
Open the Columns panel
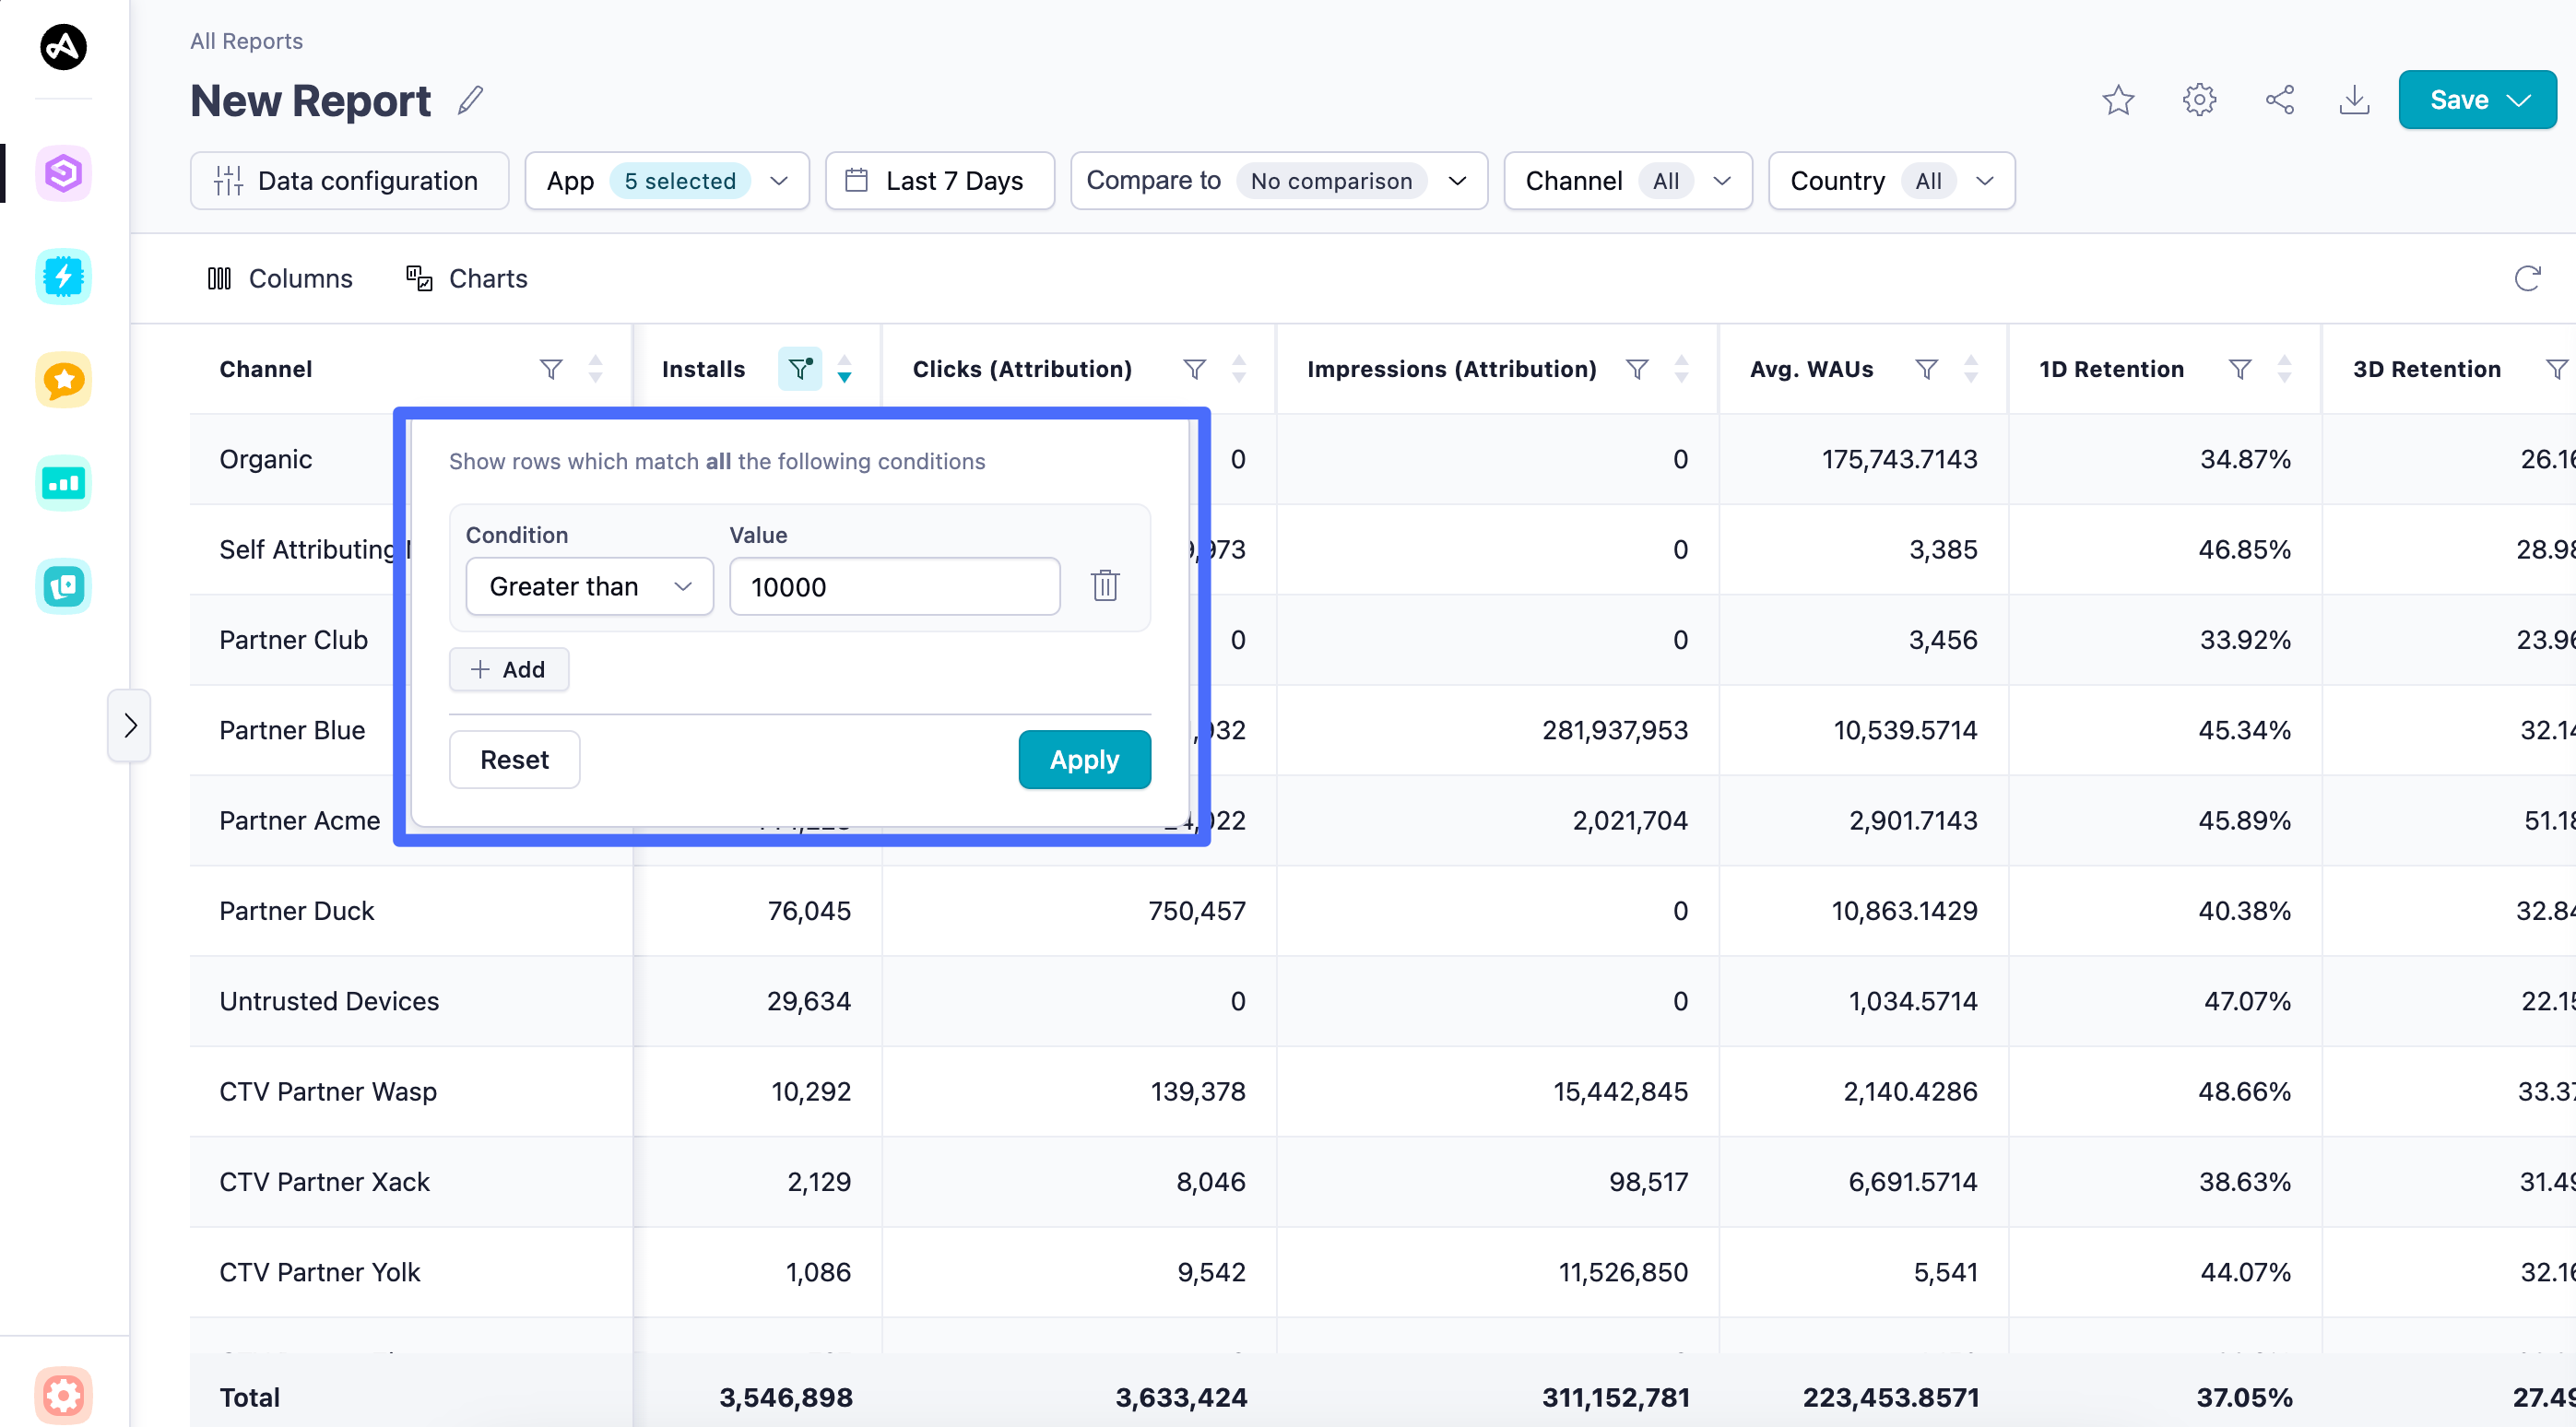[280, 278]
